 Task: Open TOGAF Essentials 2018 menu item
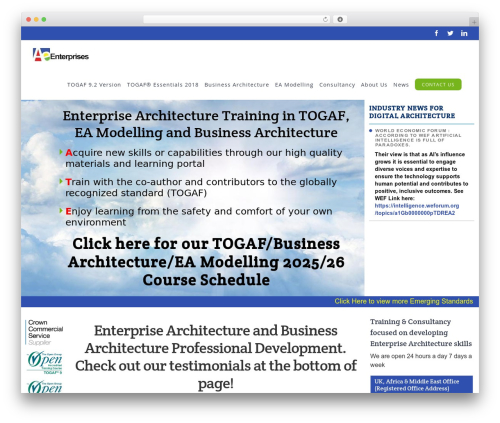click(x=162, y=85)
